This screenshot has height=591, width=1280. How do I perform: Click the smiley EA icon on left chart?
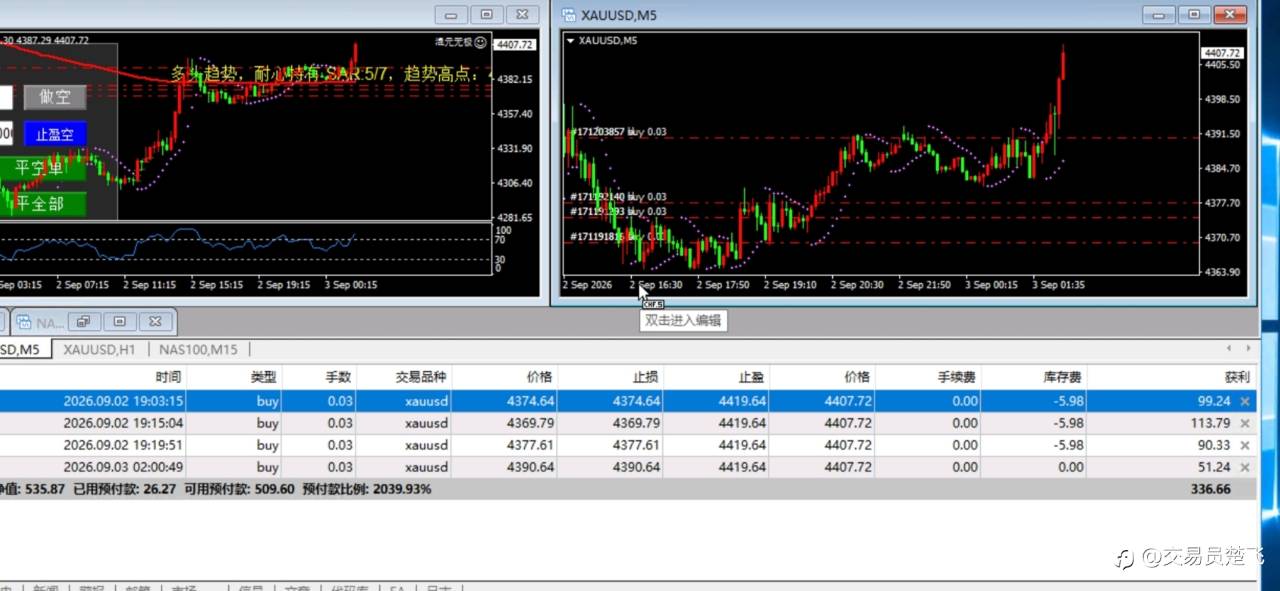pos(481,42)
